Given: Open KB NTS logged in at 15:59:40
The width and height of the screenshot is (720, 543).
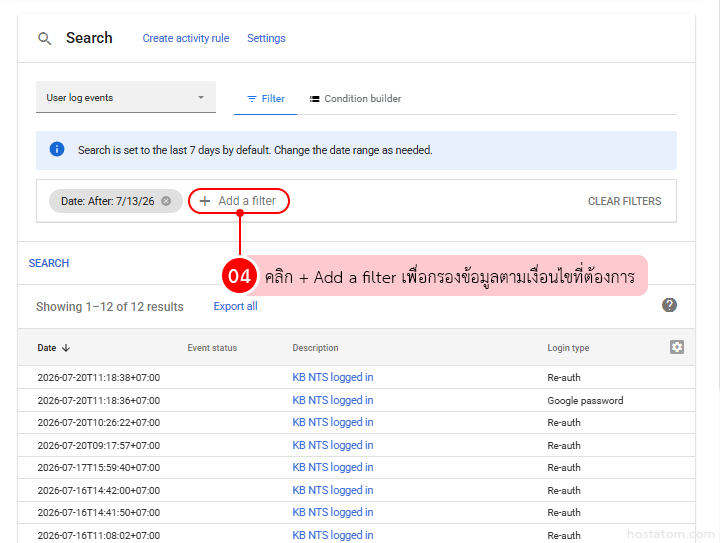Looking at the screenshot, I should click(333, 467).
